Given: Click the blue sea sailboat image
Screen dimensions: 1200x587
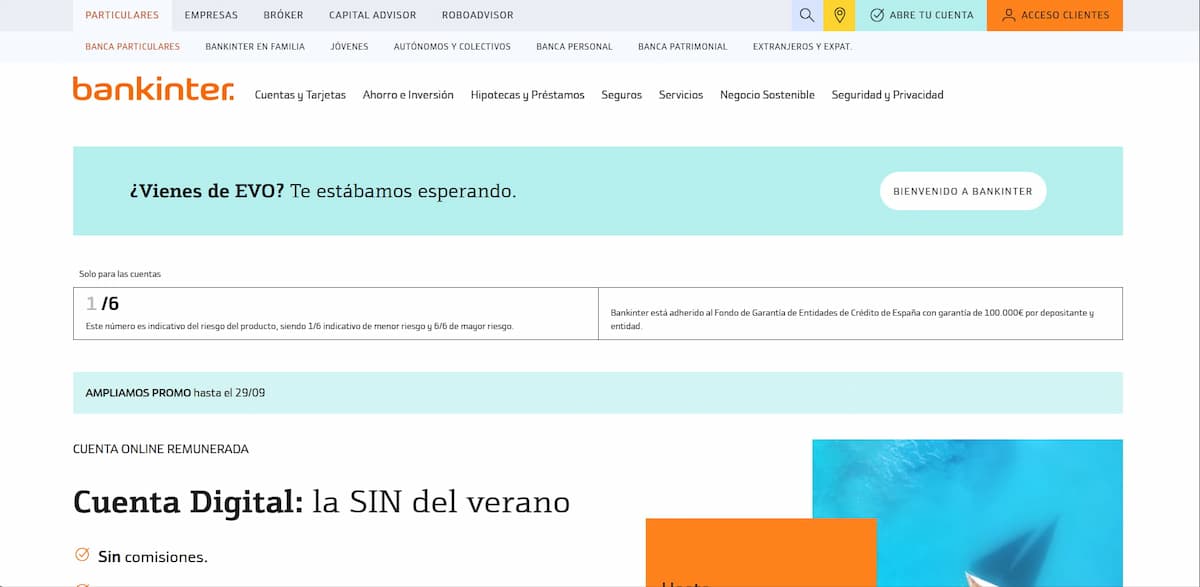Looking at the screenshot, I should (x=1000, y=500).
